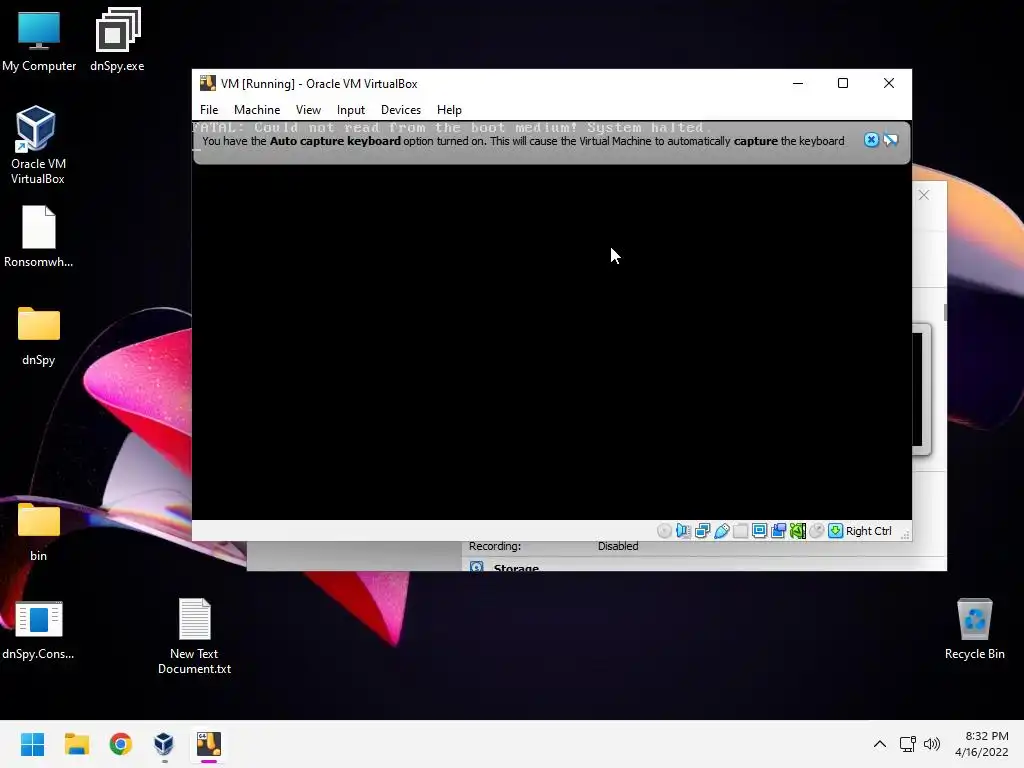Click the USB devices status icon
The width and height of the screenshot is (1024, 768).
pos(722,531)
